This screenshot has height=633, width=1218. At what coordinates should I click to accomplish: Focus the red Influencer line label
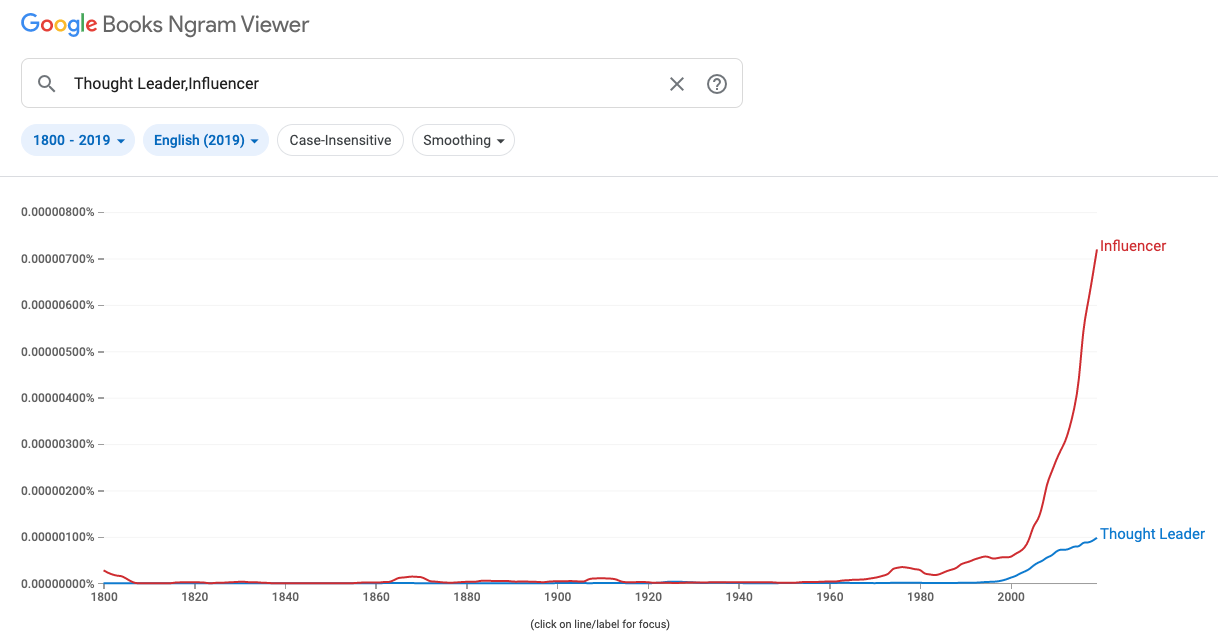pos(1133,246)
